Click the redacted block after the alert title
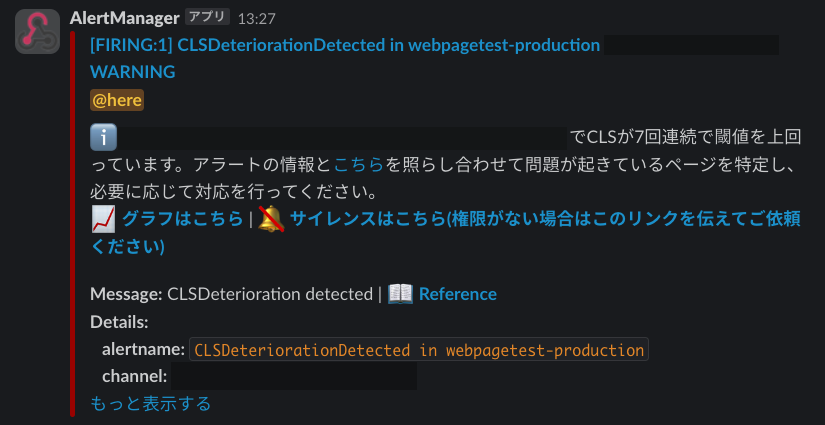The image size is (825, 425). coord(691,45)
